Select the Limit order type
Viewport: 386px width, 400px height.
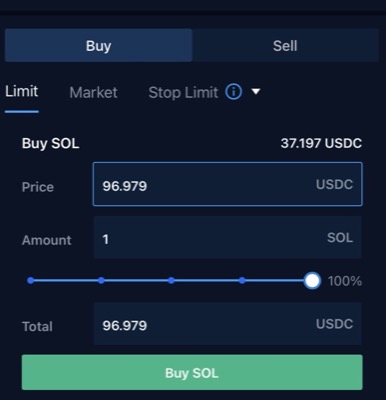point(22,91)
